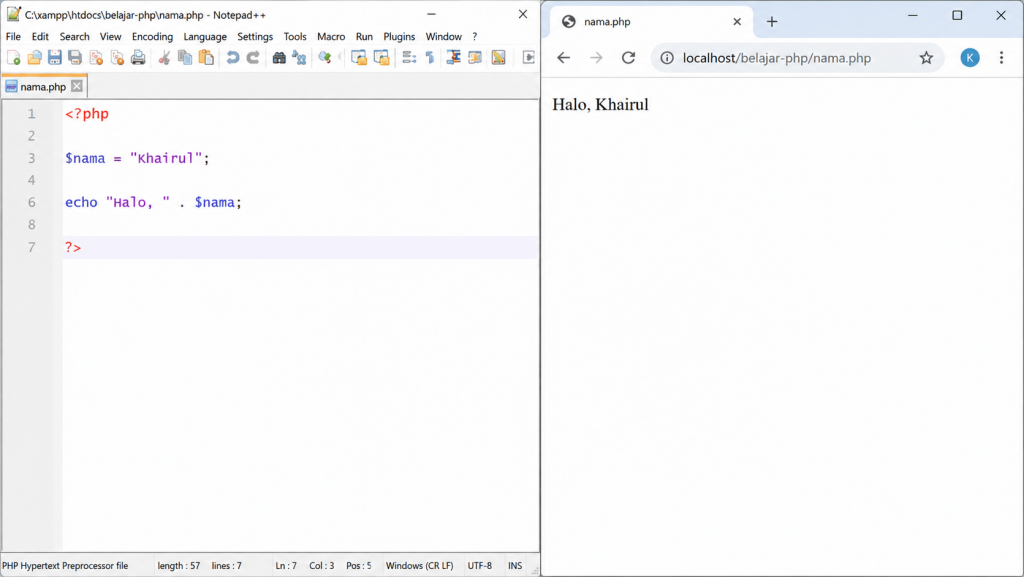1024x577 pixels.
Task: Toggle the indent guide icon
Action: click(453, 58)
